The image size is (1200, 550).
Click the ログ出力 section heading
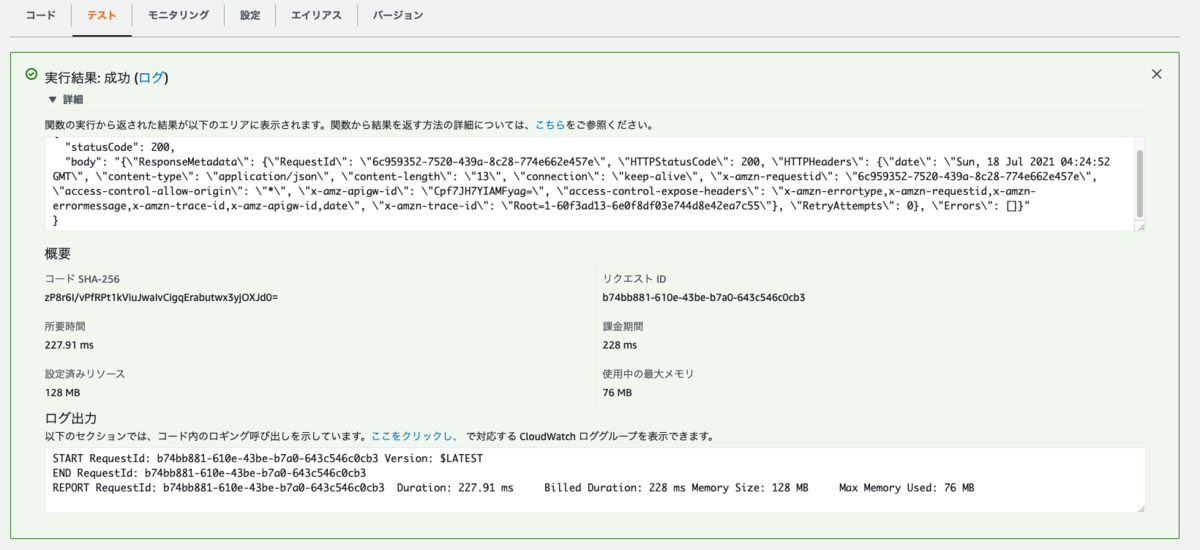point(71,418)
